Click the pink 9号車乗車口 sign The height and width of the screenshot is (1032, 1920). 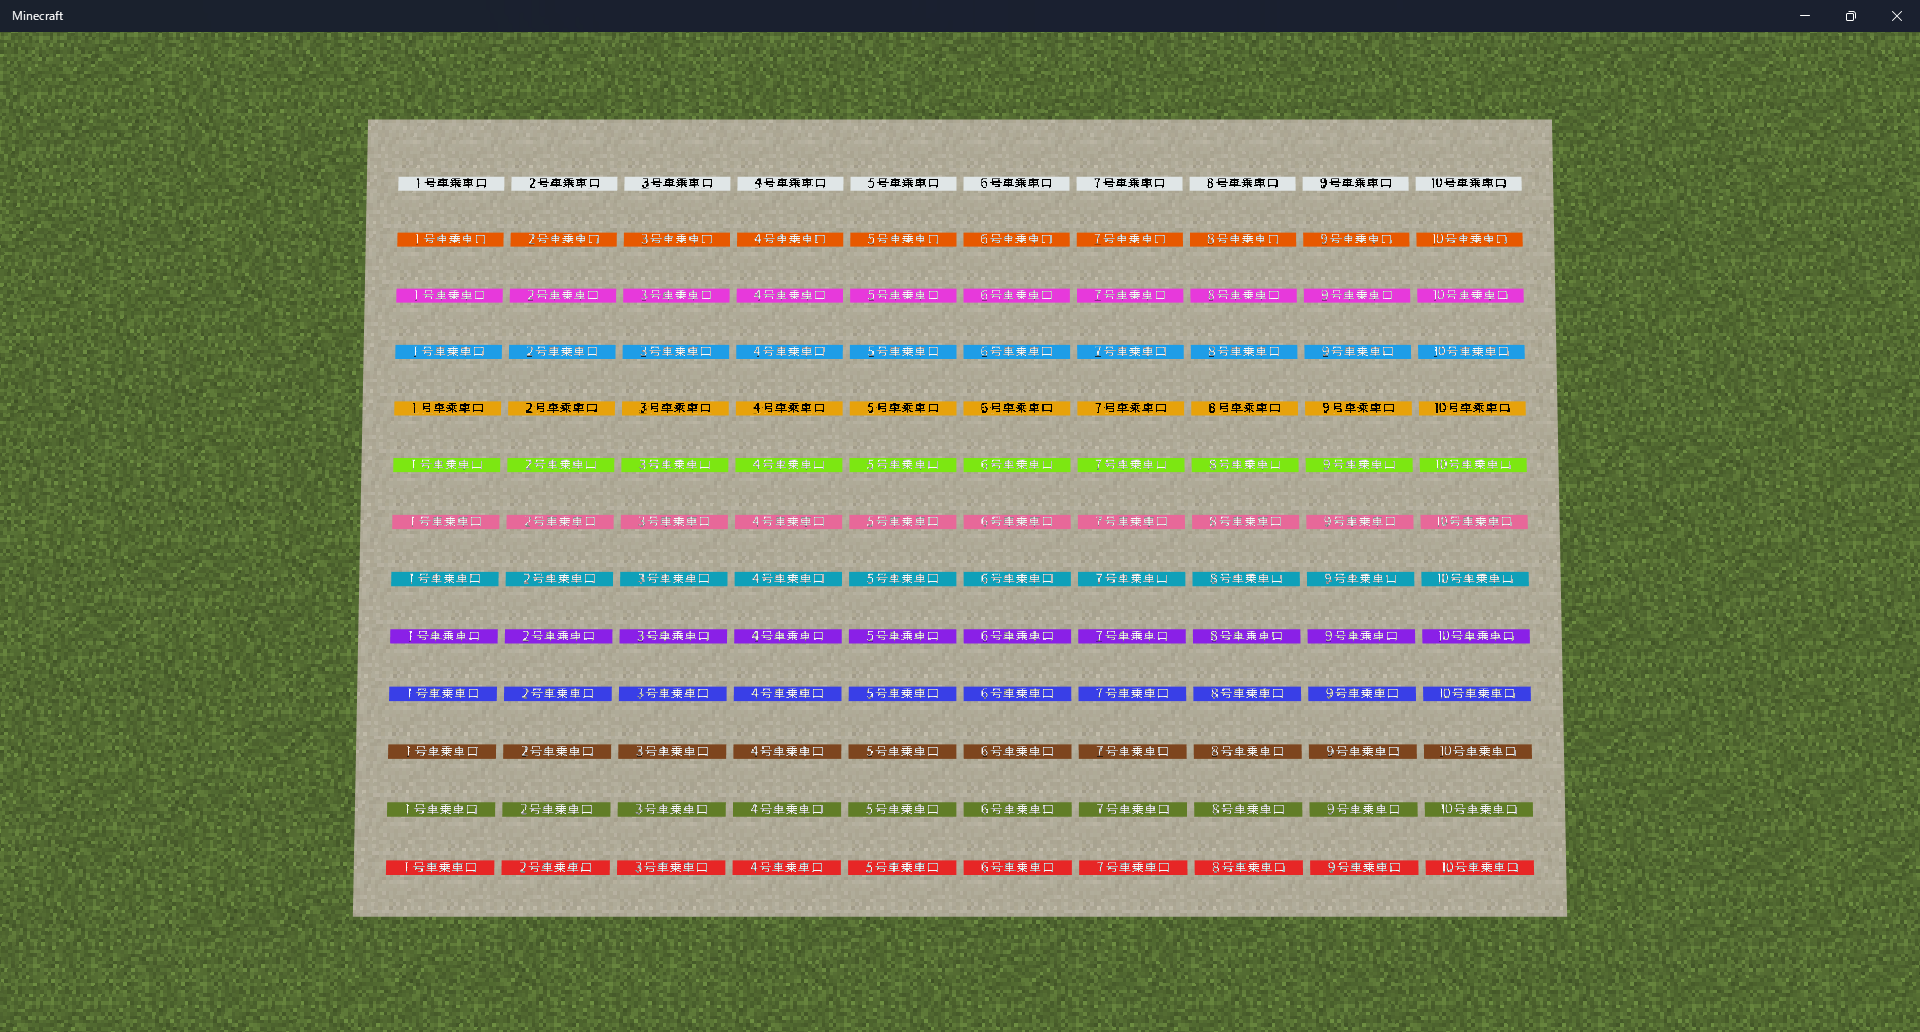1359,522
